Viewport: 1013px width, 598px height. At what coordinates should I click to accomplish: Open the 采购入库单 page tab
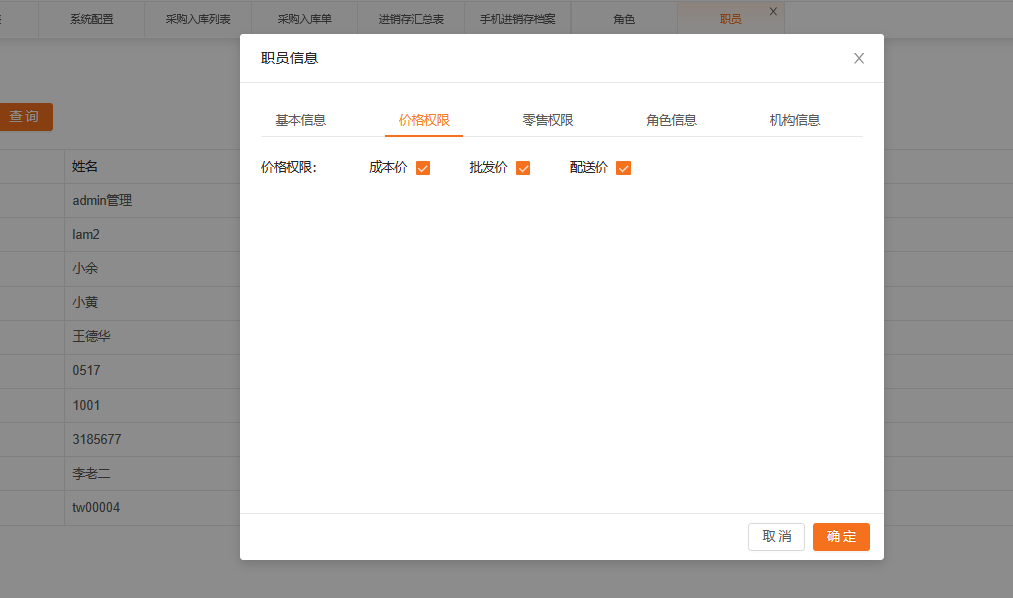[304, 19]
